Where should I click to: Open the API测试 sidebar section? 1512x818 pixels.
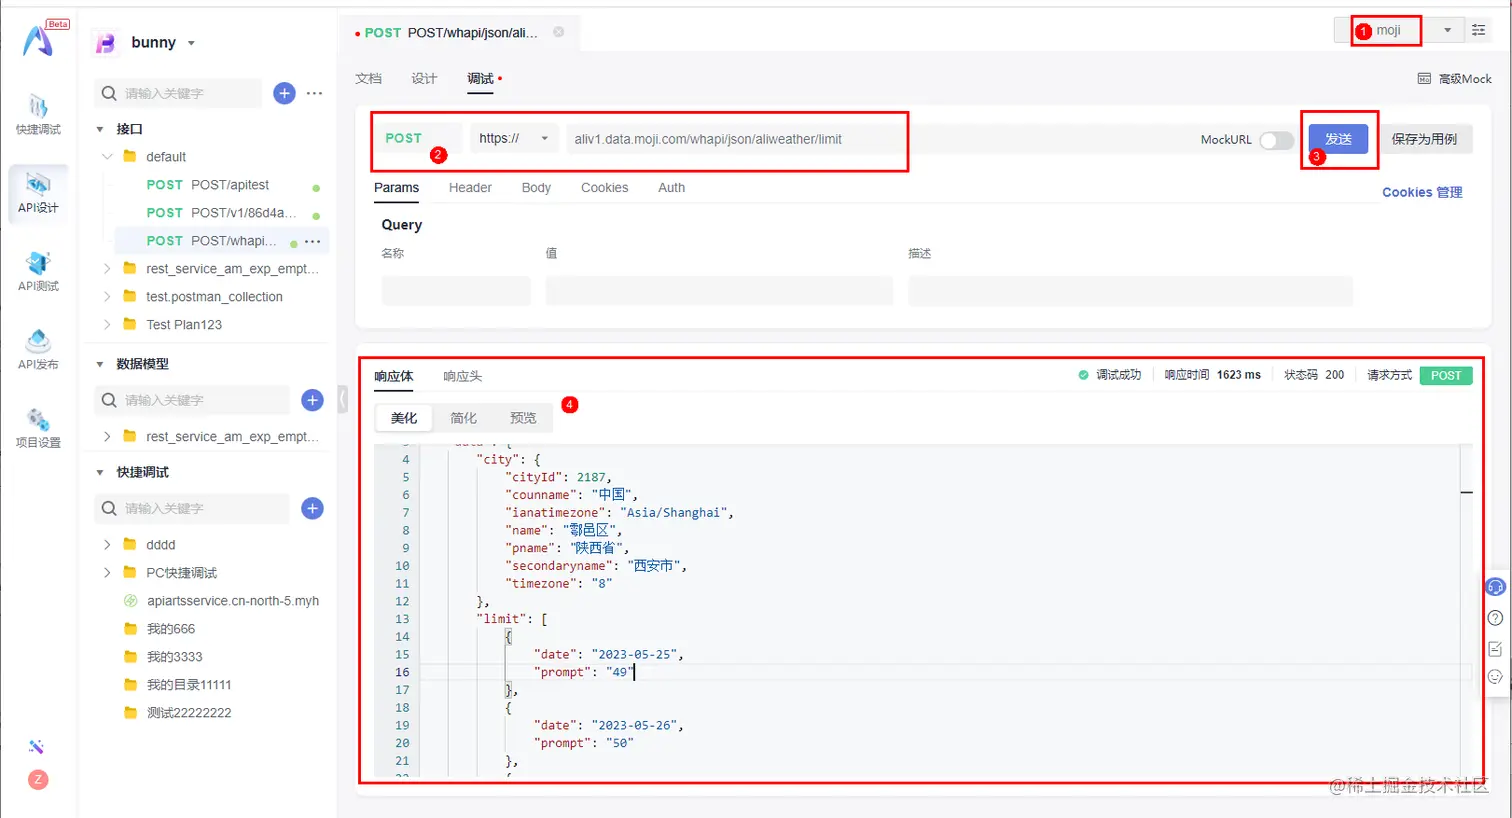pyautogui.click(x=38, y=271)
